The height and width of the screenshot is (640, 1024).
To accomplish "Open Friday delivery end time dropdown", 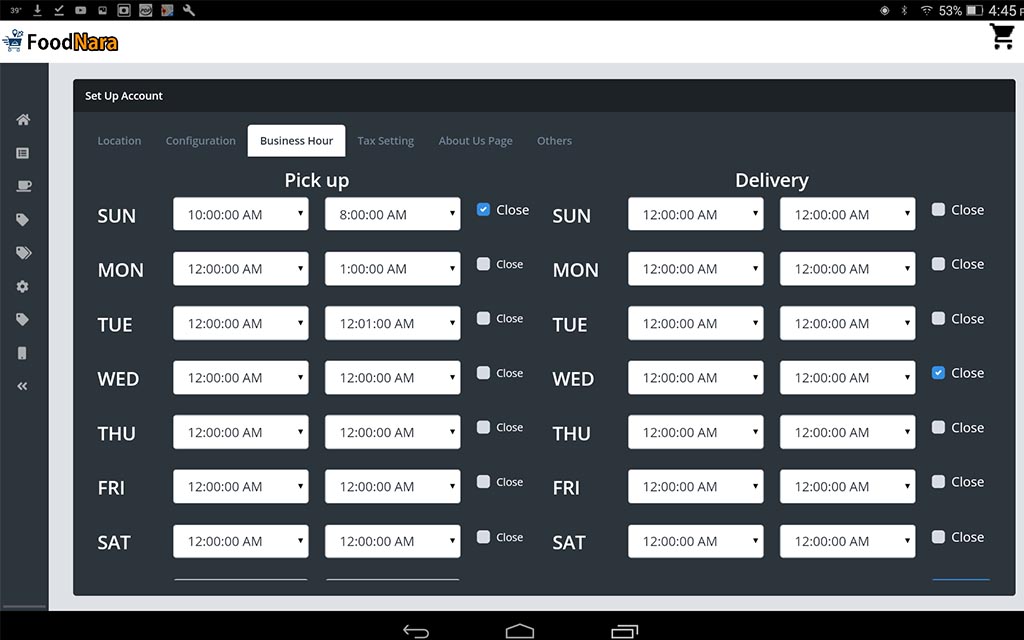I will (x=847, y=487).
